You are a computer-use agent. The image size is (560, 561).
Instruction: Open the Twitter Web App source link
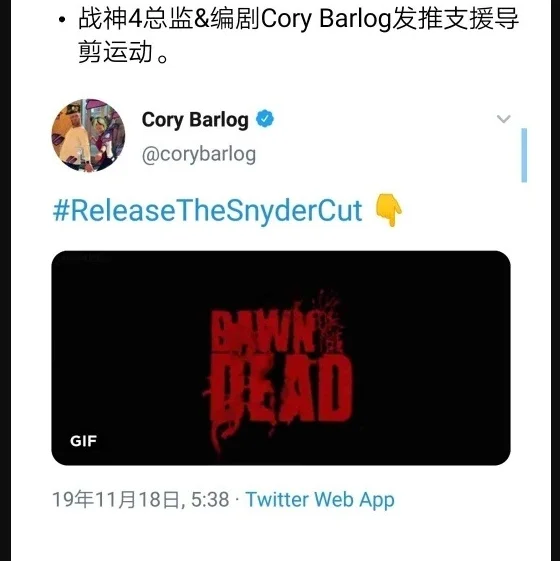coord(320,499)
